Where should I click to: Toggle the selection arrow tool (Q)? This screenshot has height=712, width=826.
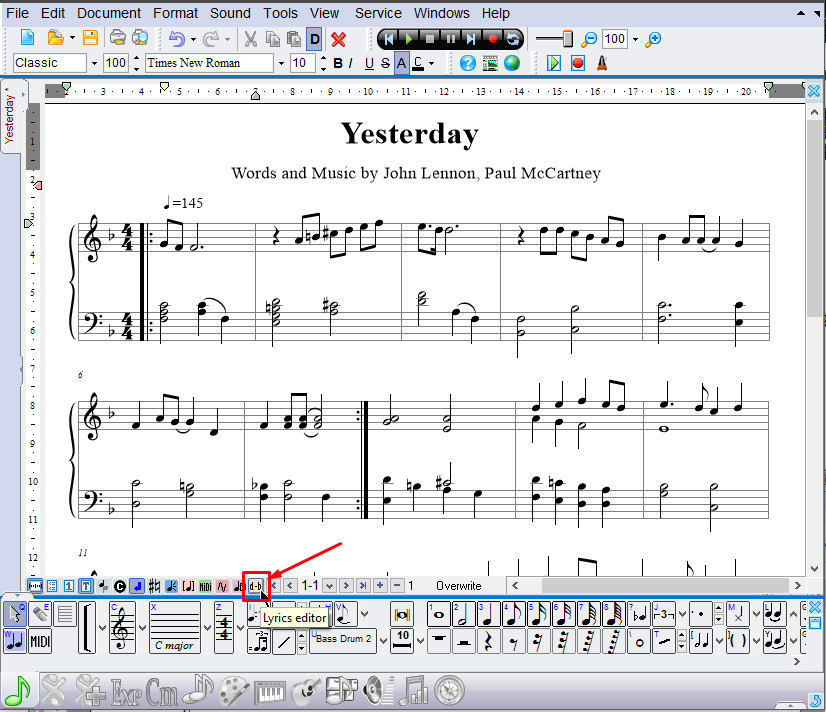point(15,614)
